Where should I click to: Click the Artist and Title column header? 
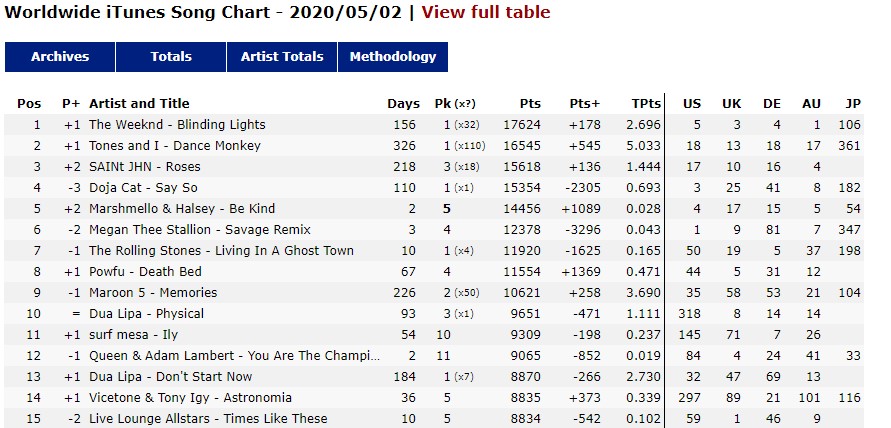(139, 103)
